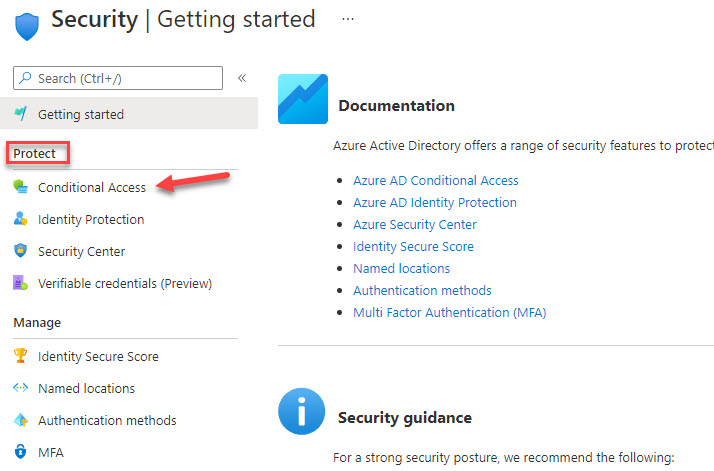714x471 pixels.
Task: Open Multi Factor Authentication (MFA) link
Action: point(450,312)
